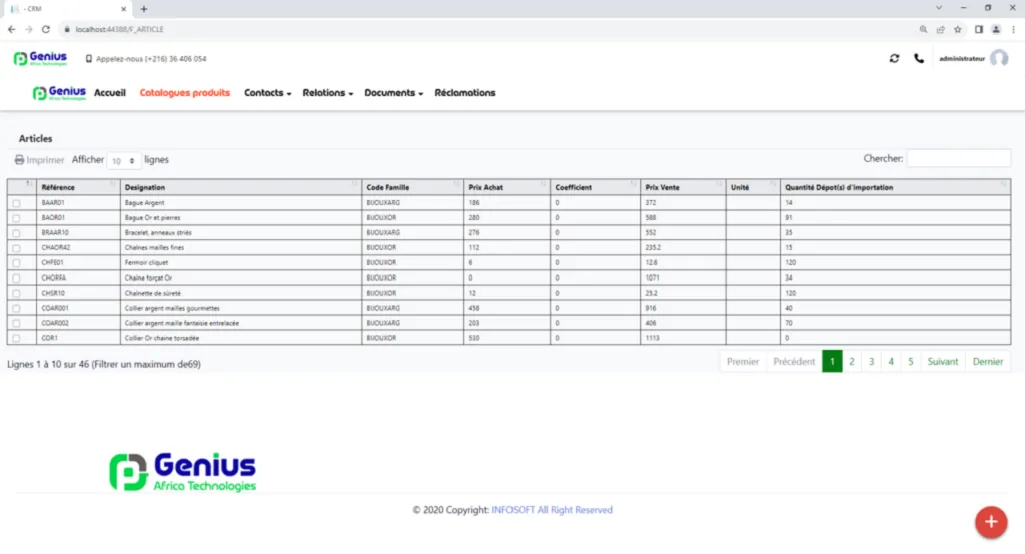Click the Appelez-nous phone number text

[x=151, y=59]
